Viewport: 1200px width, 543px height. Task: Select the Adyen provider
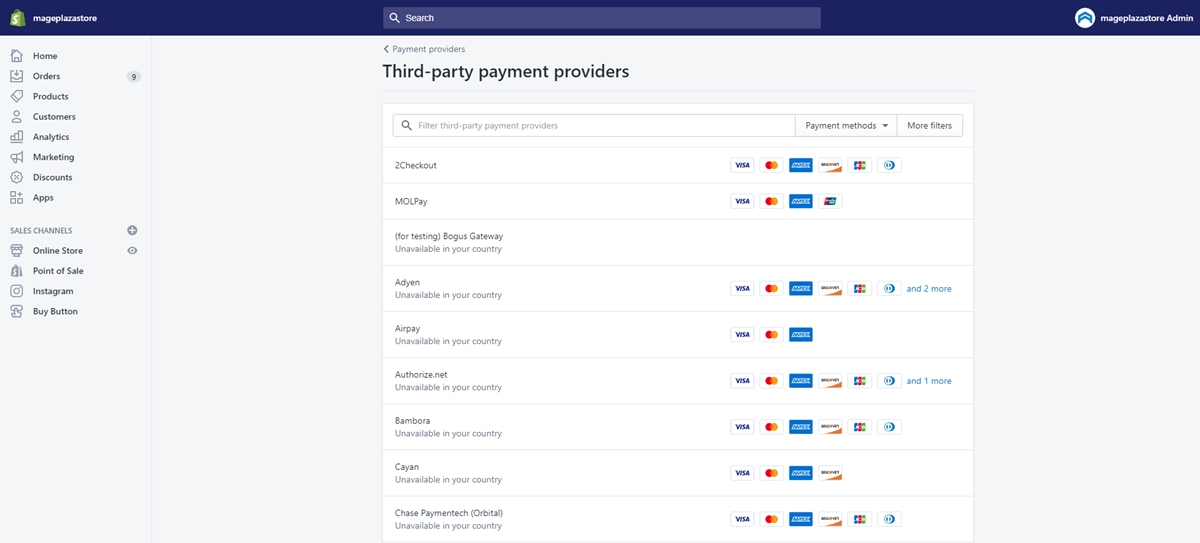(x=678, y=289)
